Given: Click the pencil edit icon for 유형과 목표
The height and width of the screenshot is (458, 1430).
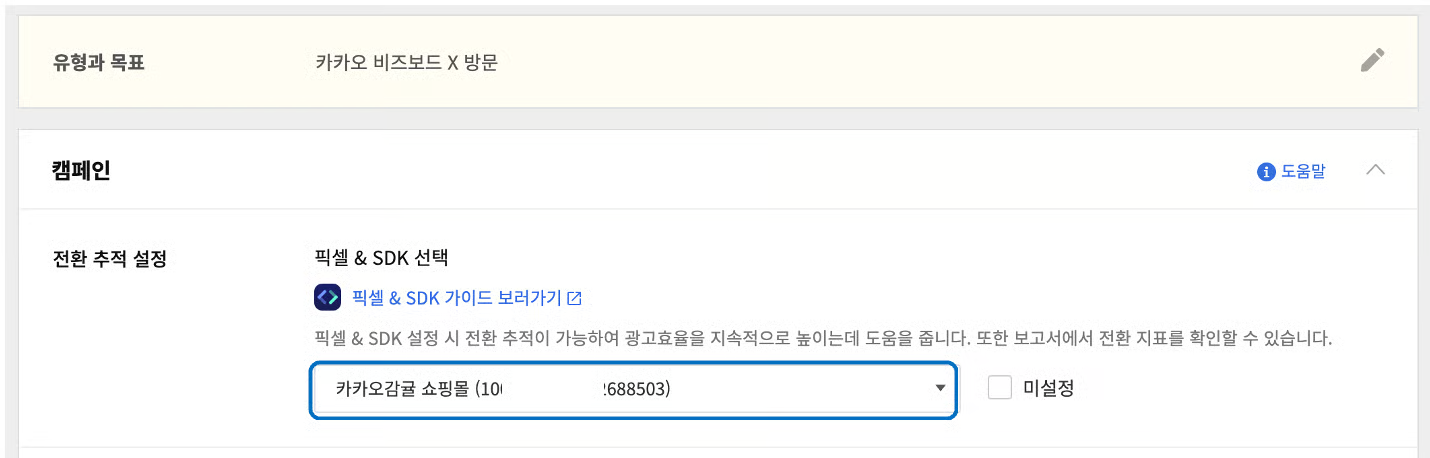Looking at the screenshot, I should click(1373, 61).
